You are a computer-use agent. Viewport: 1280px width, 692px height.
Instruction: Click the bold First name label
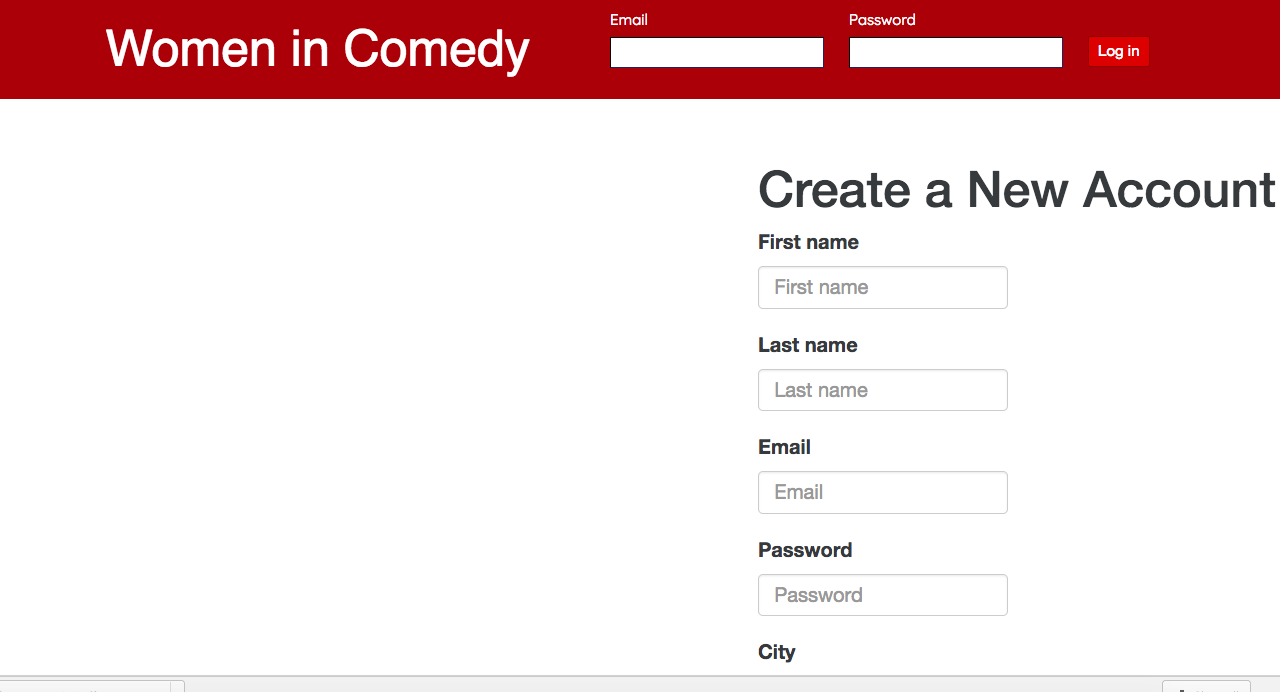(808, 243)
